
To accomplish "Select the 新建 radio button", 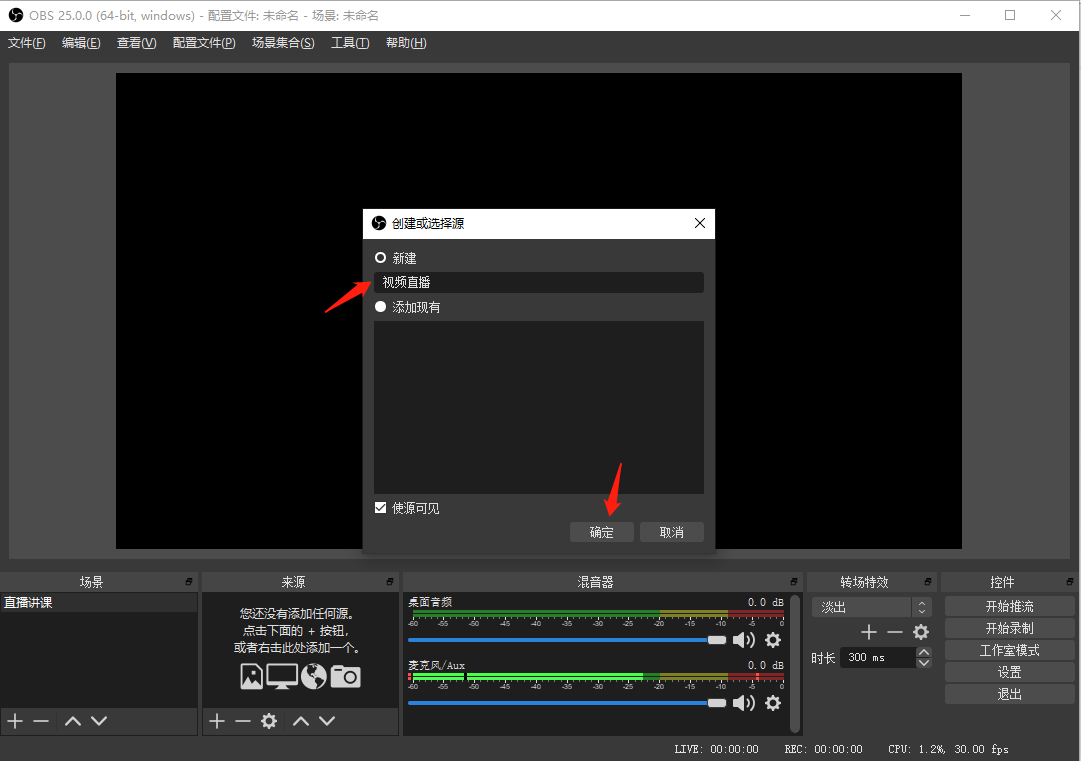I will click(x=380, y=258).
